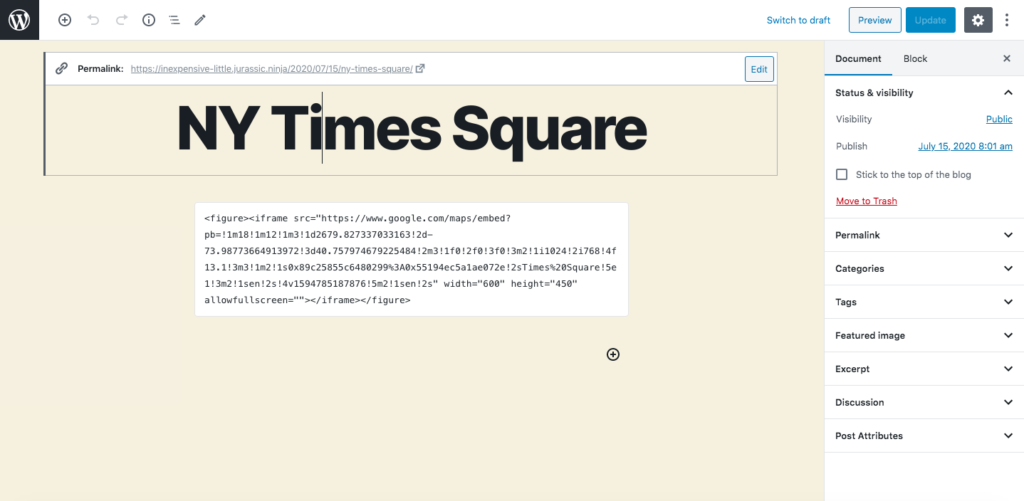Move the post to Trash
The image size is (1024, 501).
(866, 201)
